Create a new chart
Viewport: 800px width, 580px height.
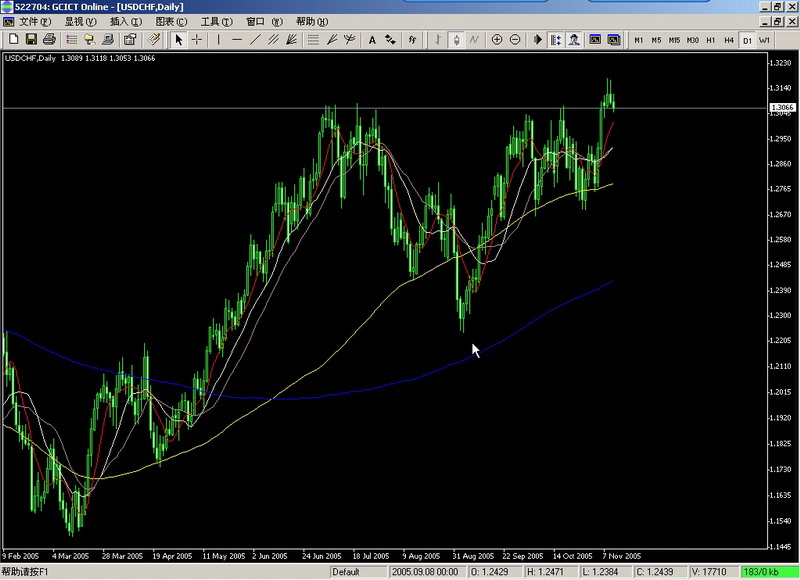[13, 39]
